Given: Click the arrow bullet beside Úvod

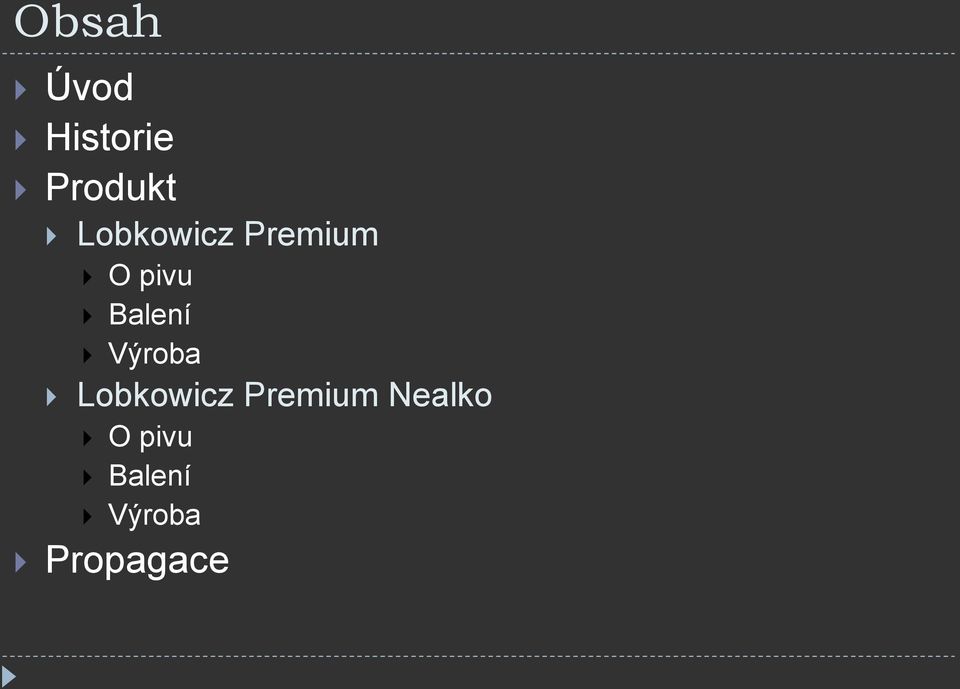Looking at the screenshot, I should 21,90.
